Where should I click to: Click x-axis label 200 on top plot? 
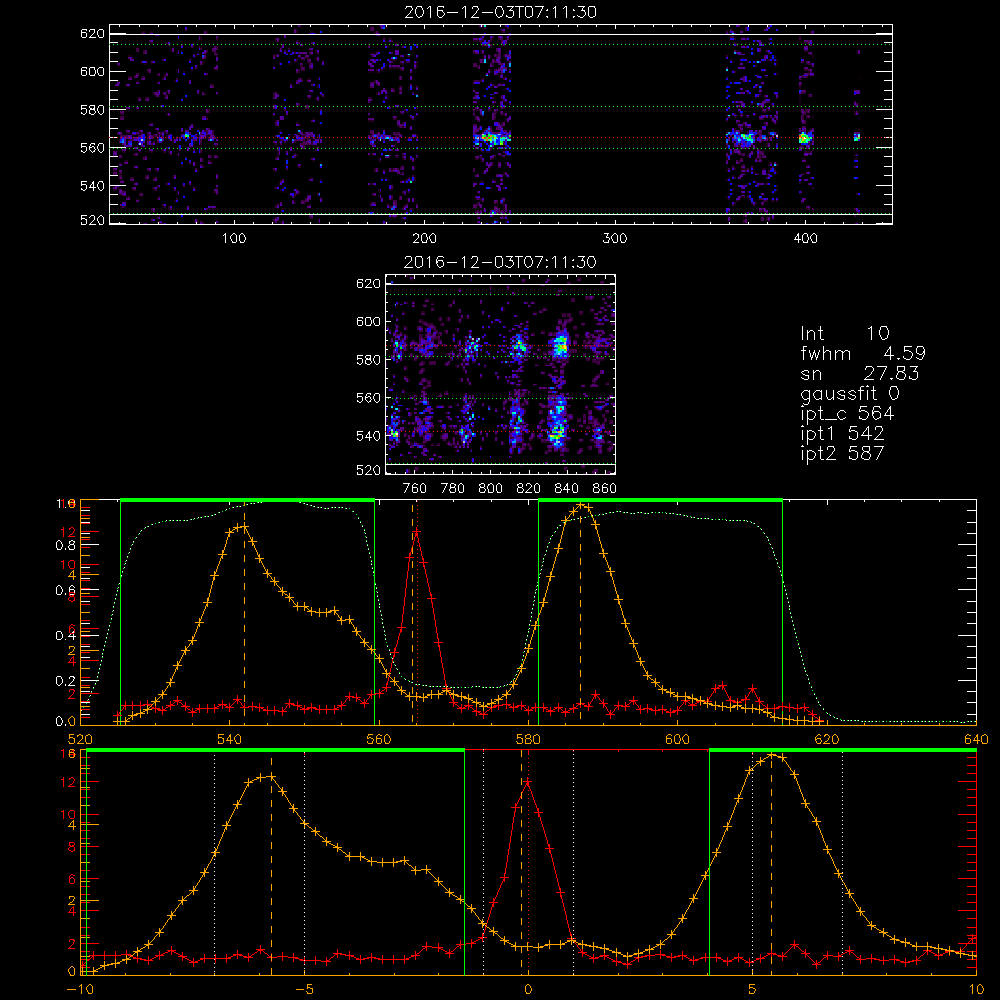coord(424,239)
